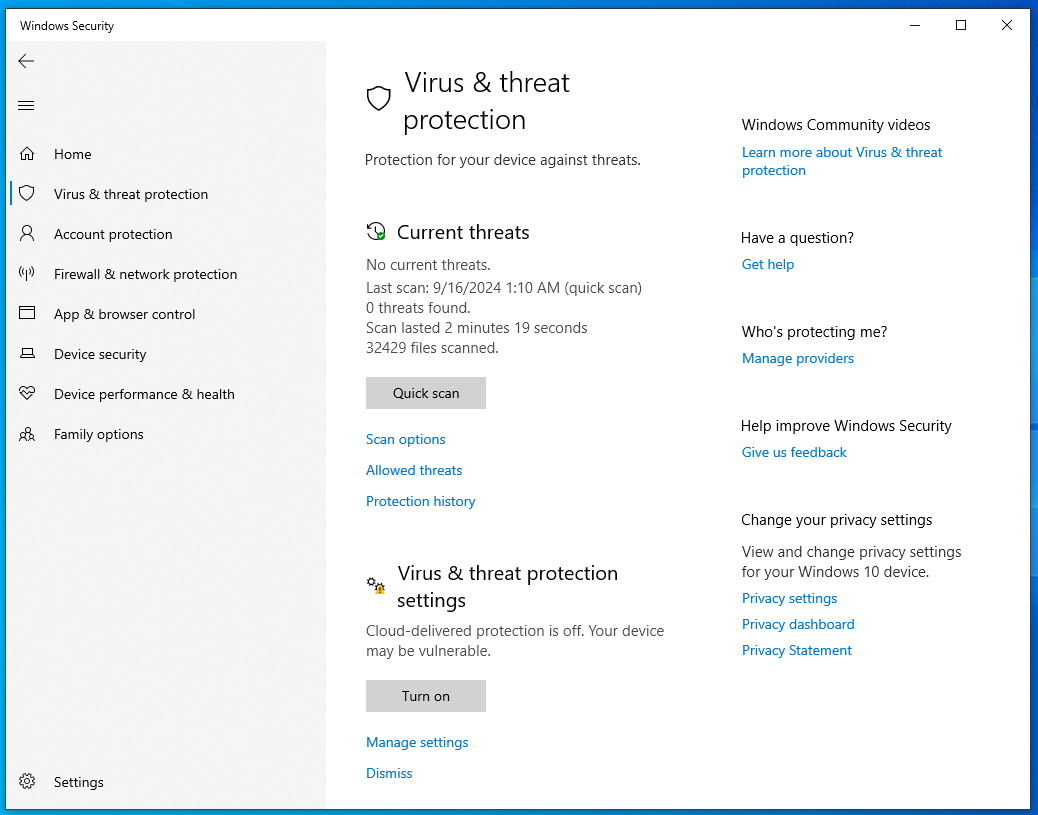Open Scan options link
1038x815 pixels.
point(406,439)
